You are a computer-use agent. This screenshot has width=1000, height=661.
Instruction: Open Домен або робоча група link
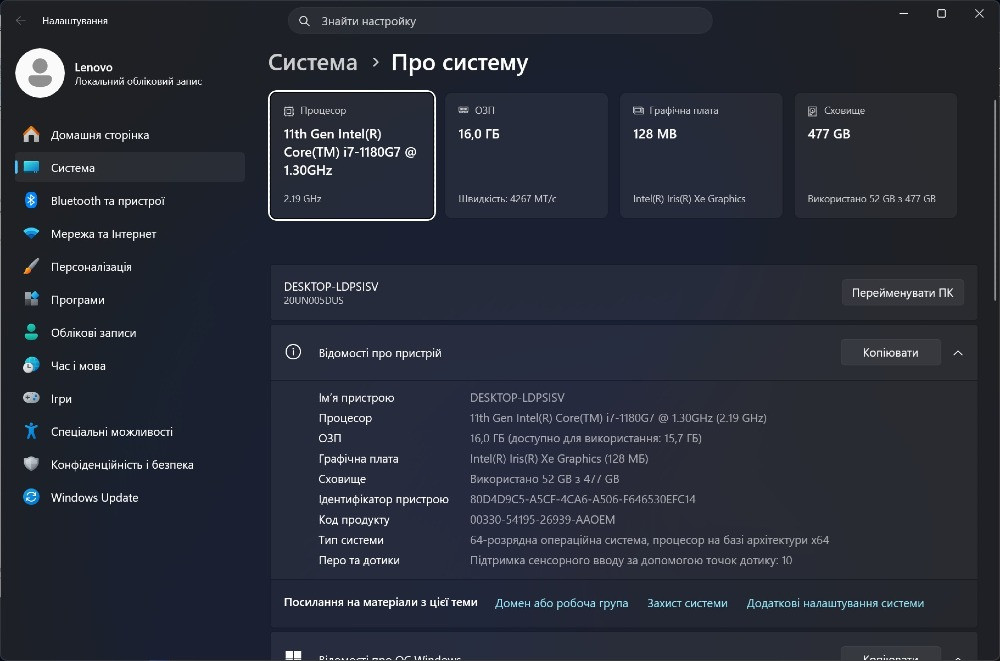tap(562, 603)
